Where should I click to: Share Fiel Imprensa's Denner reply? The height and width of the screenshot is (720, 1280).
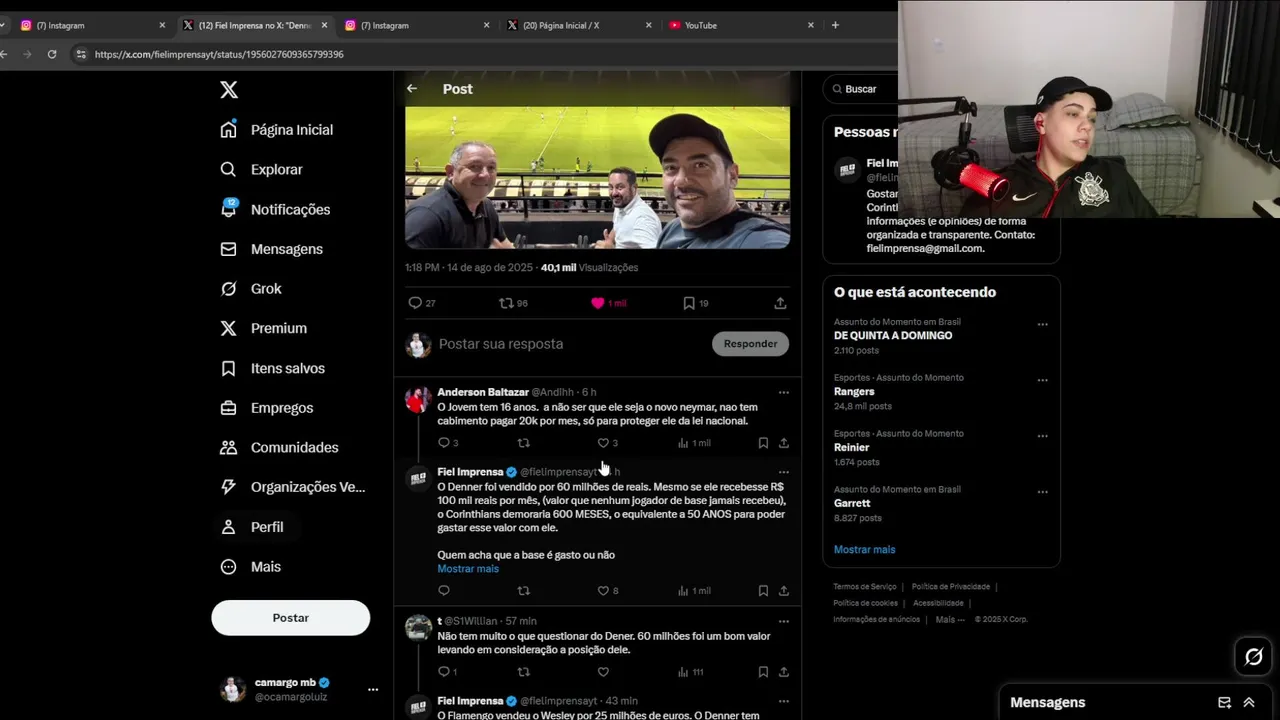(x=783, y=591)
